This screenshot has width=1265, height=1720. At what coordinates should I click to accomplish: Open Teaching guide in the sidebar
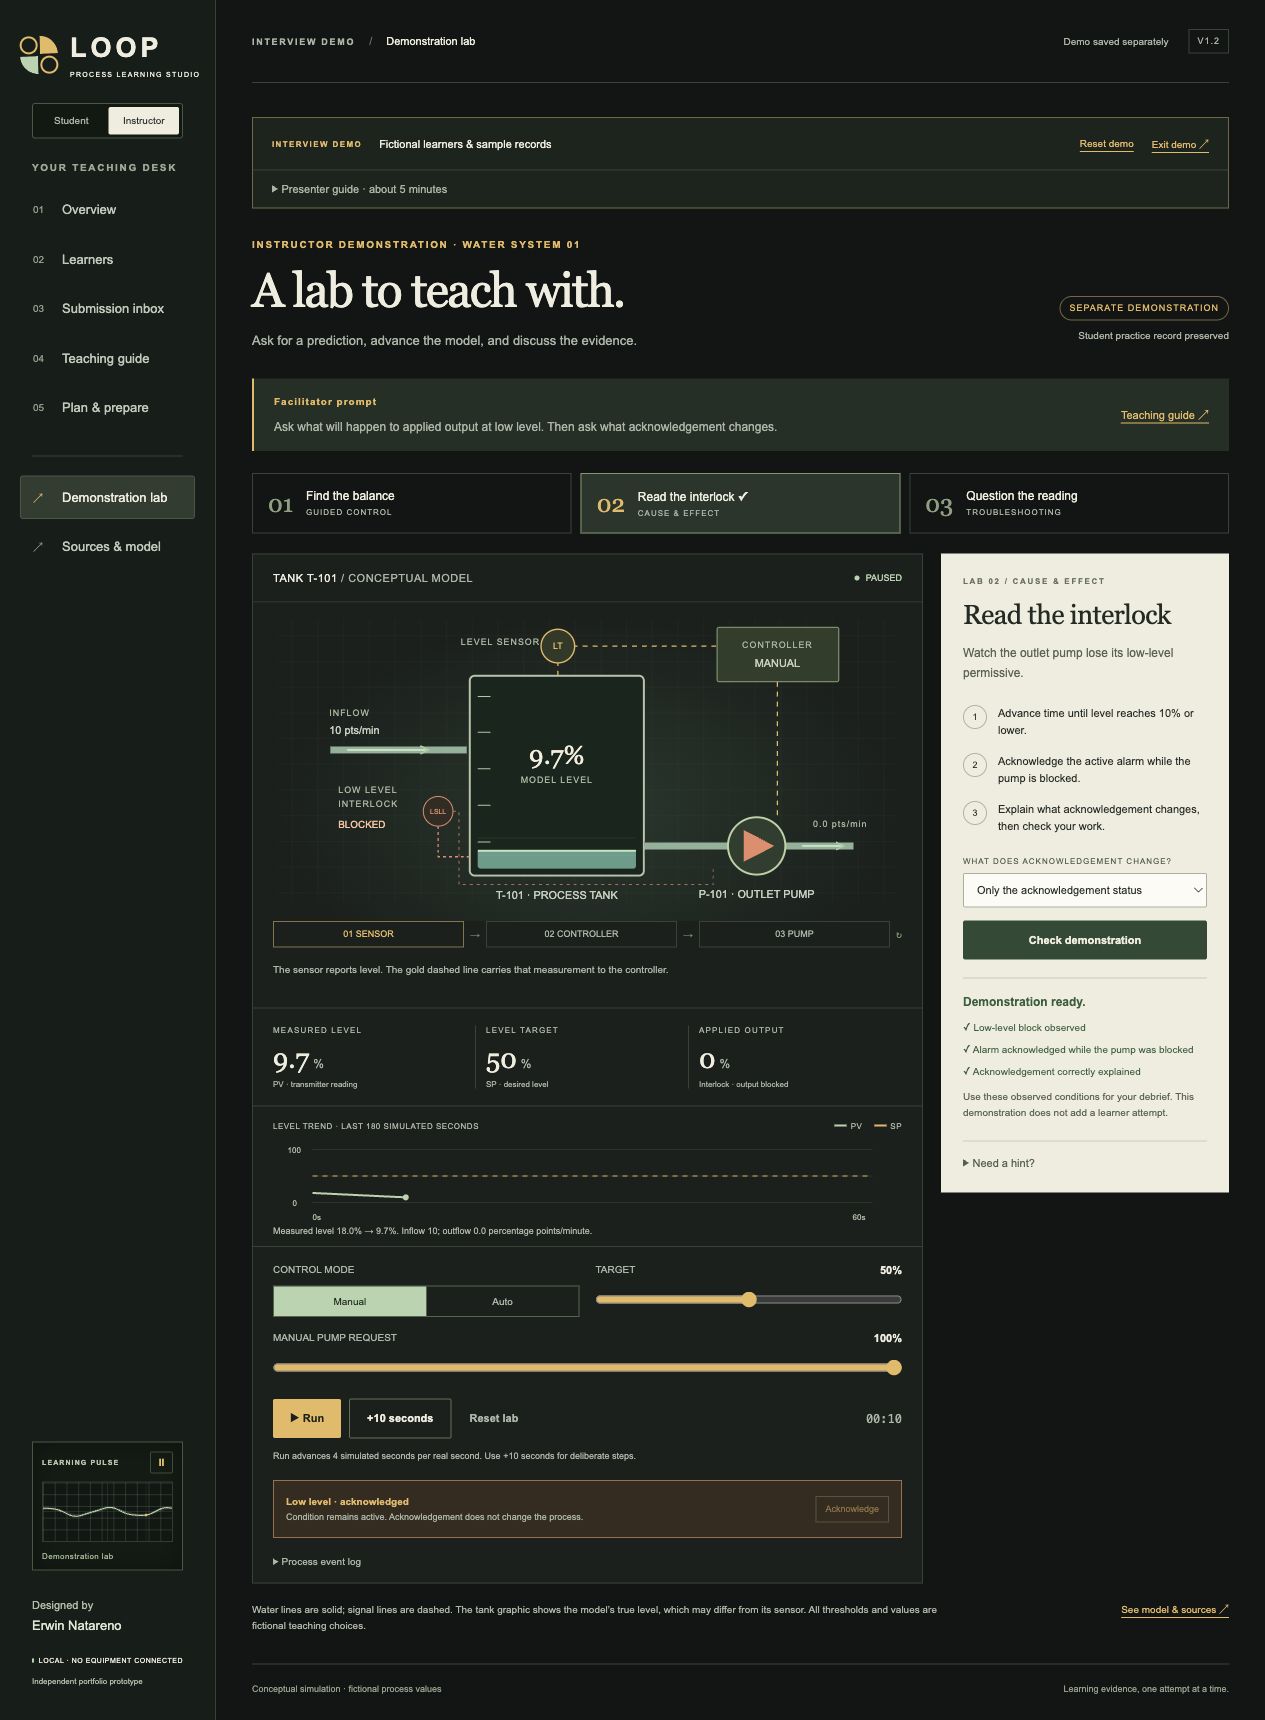pos(105,359)
